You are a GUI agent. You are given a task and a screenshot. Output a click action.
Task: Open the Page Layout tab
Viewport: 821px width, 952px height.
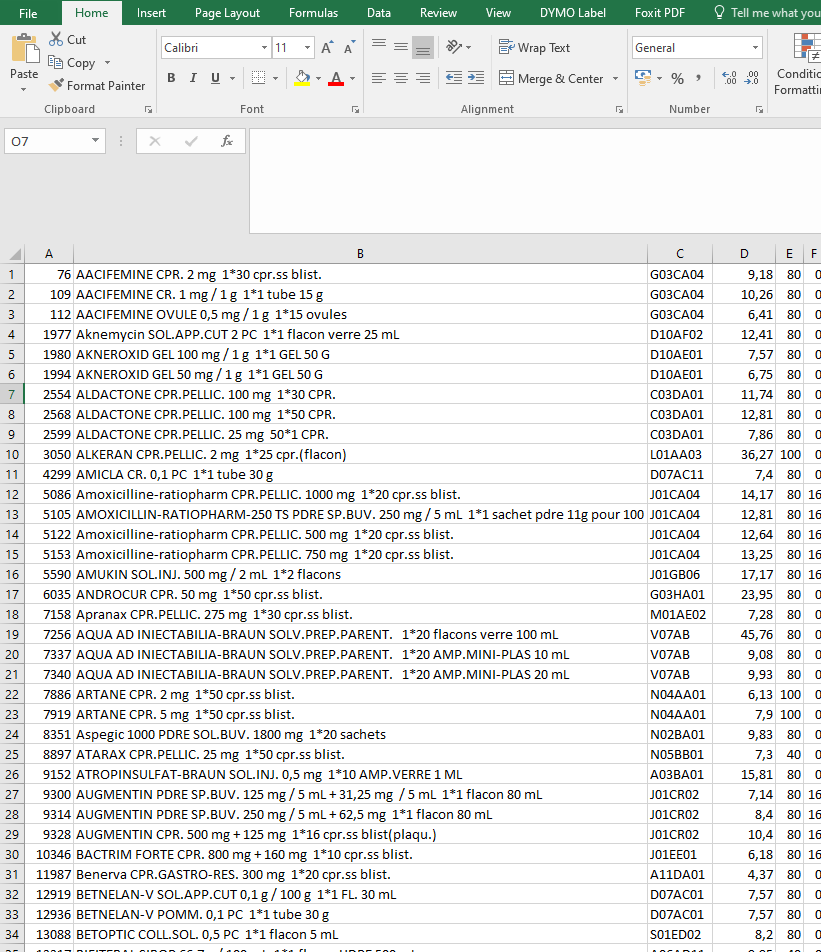tap(227, 13)
